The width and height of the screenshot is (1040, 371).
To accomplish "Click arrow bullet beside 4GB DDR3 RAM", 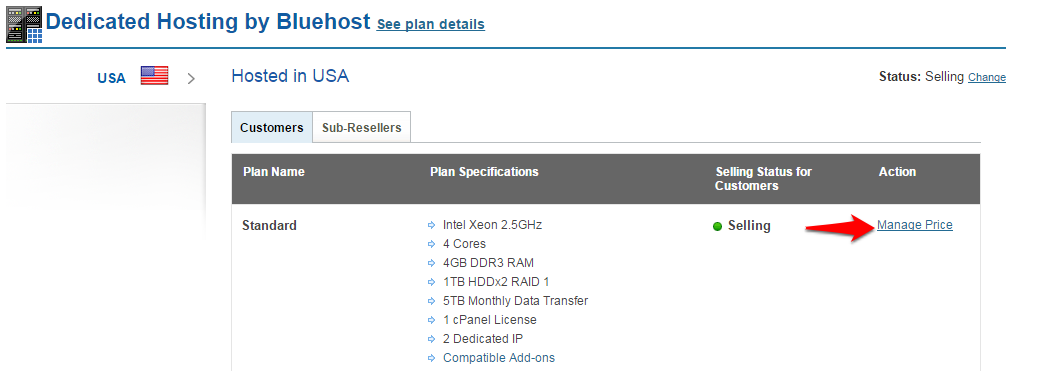I will [x=432, y=263].
